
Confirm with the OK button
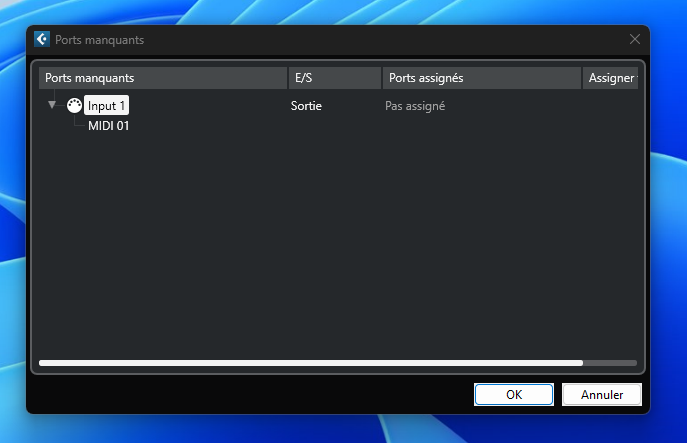(514, 395)
